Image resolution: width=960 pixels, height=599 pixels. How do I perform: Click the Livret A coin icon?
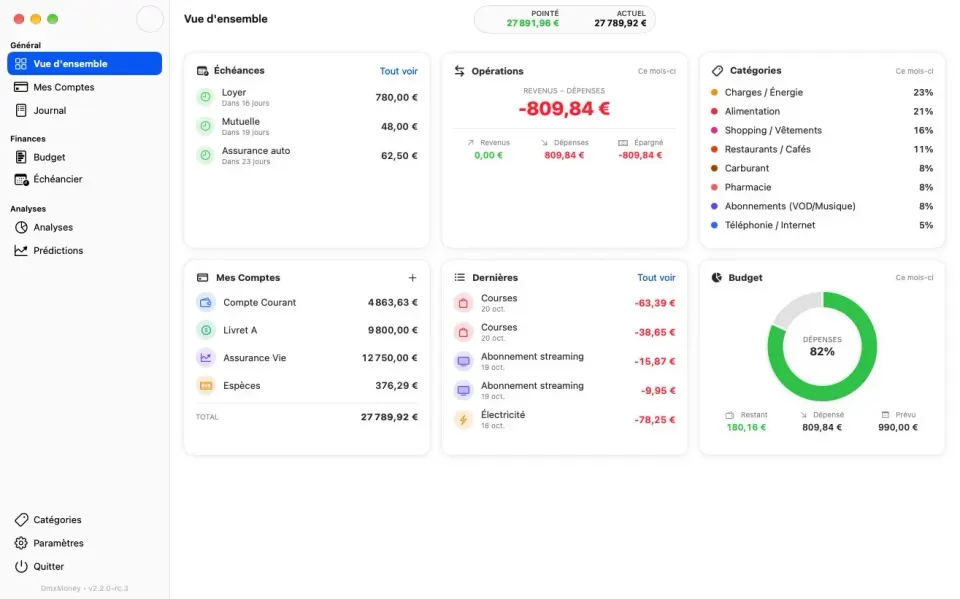click(206, 330)
